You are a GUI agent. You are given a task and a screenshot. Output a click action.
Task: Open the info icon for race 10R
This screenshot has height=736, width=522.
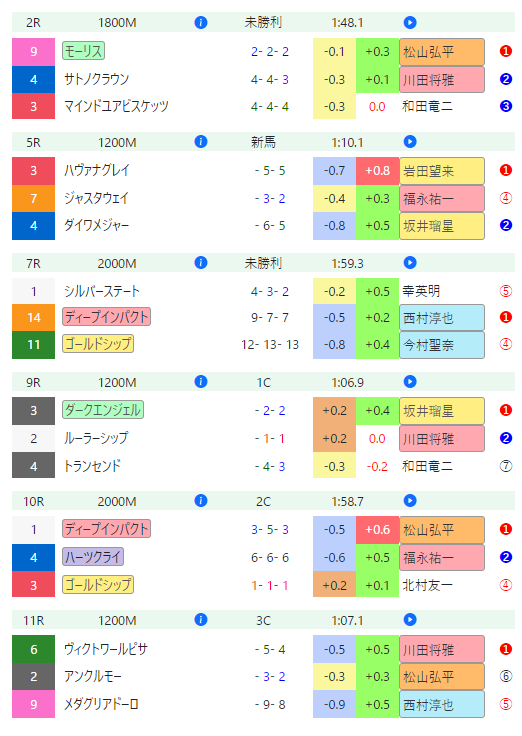[x=201, y=501]
